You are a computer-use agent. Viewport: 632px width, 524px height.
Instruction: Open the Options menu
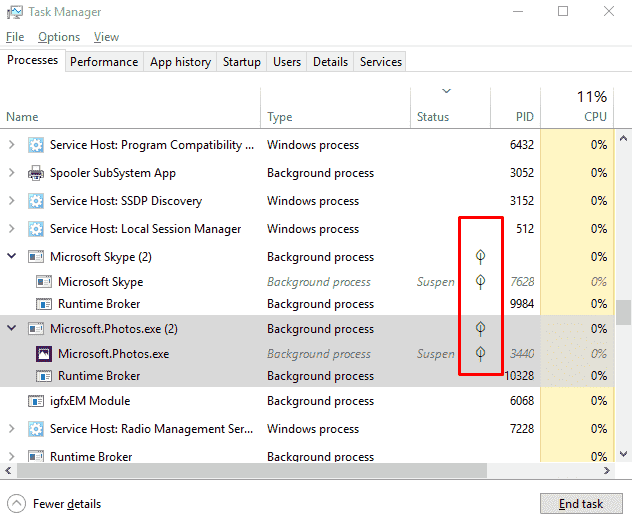tap(59, 37)
